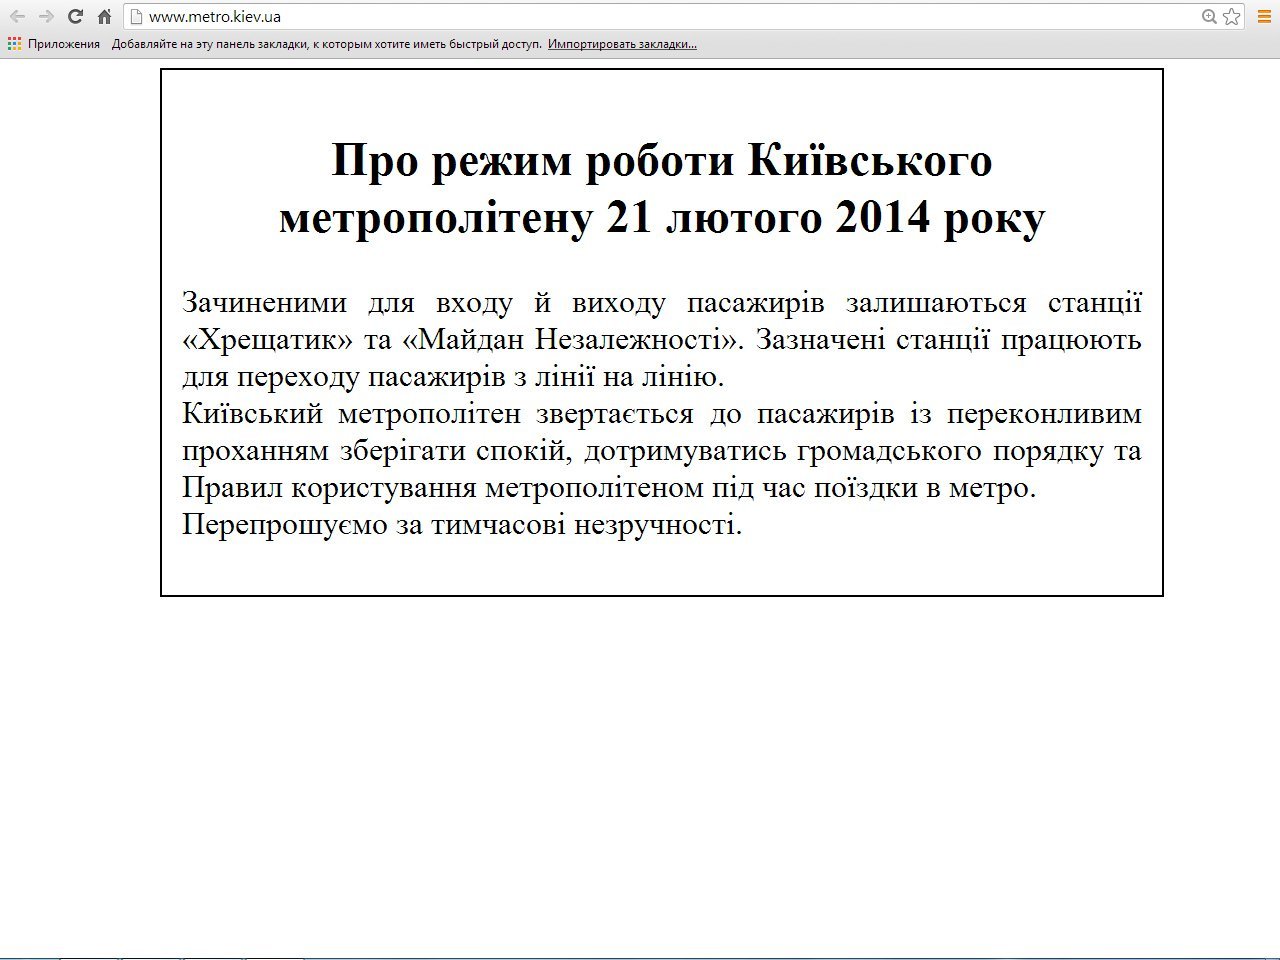Open the browser home page icon
The width and height of the screenshot is (1280, 960).
pyautogui.click(x=104, y=16)
